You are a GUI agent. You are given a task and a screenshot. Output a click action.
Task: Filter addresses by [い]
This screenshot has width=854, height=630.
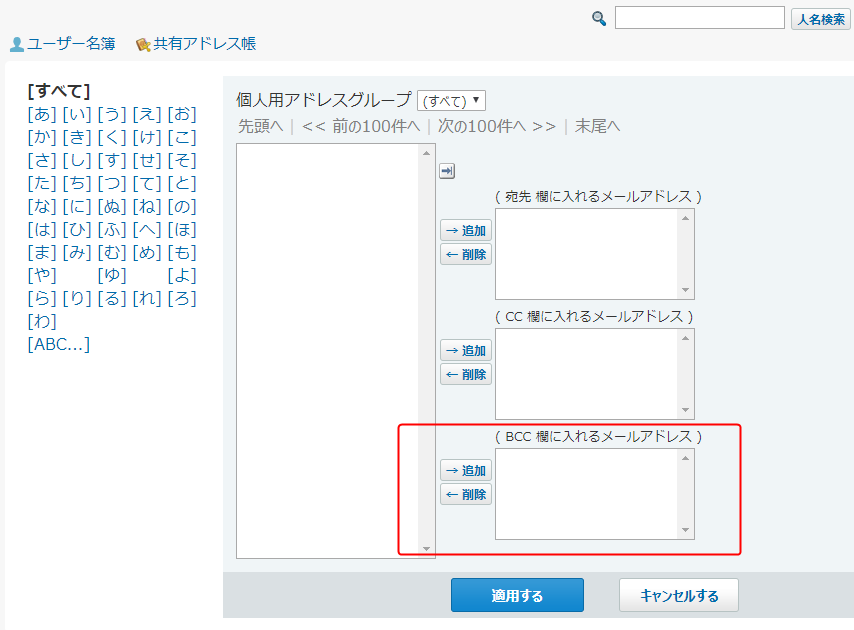point(77,114)
